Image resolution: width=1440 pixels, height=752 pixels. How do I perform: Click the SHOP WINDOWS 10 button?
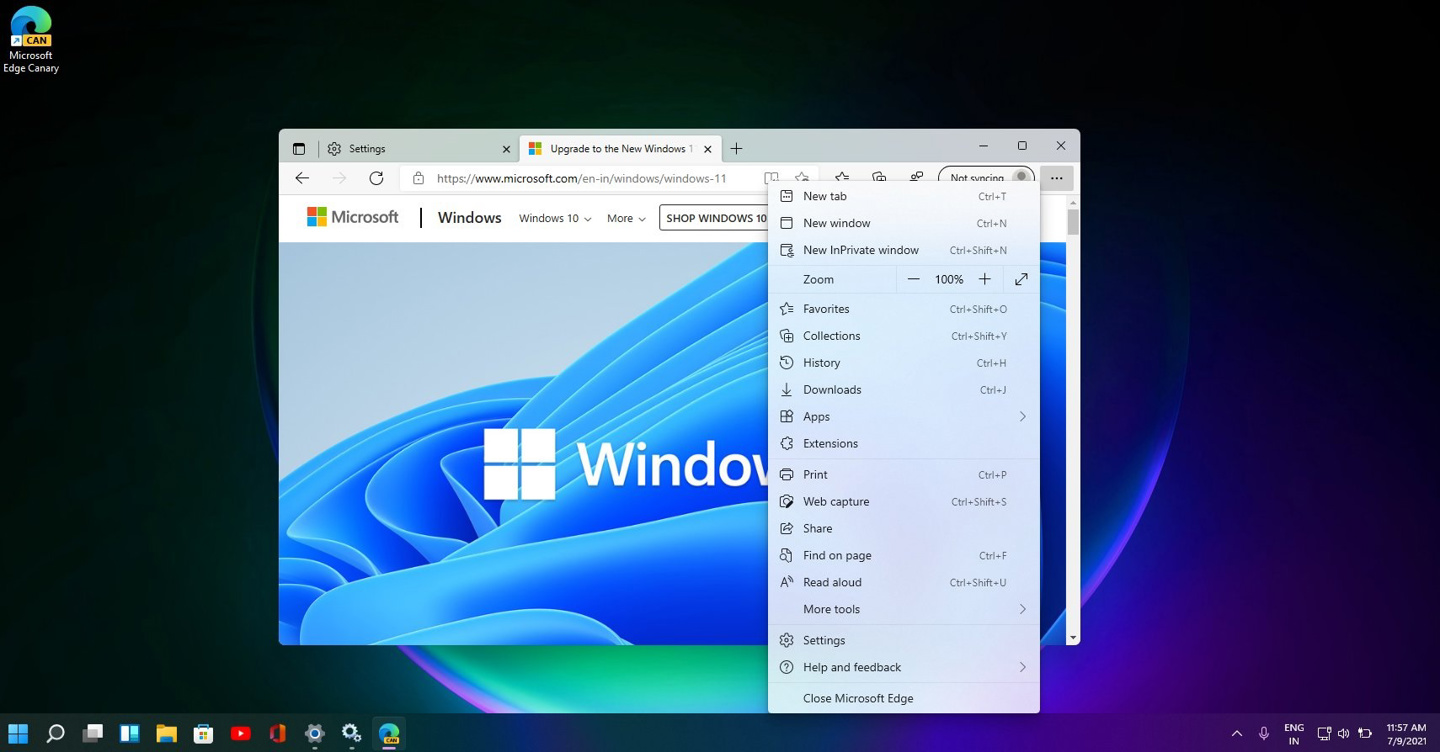[716, 217]
